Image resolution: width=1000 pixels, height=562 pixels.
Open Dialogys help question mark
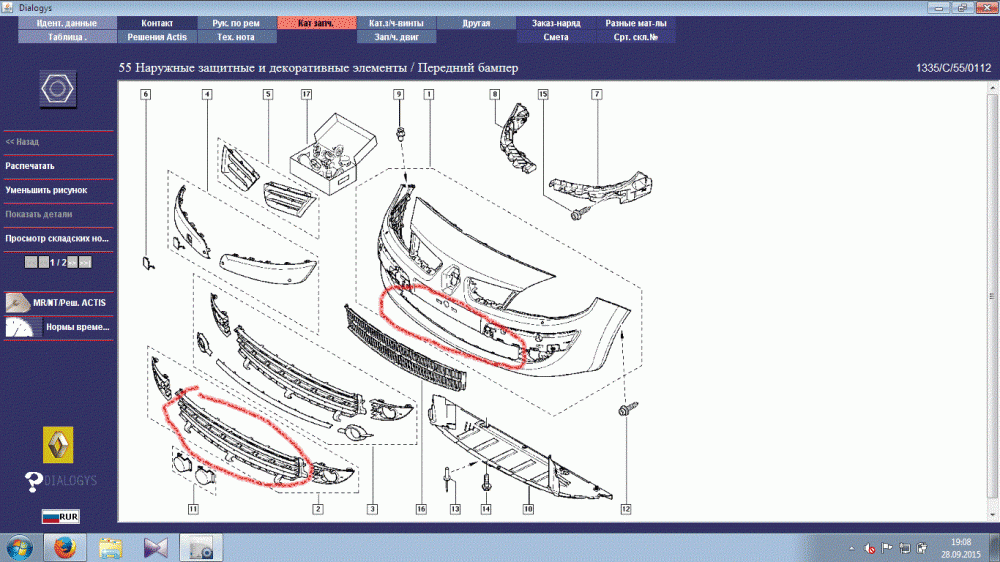[x=34, y=482]
